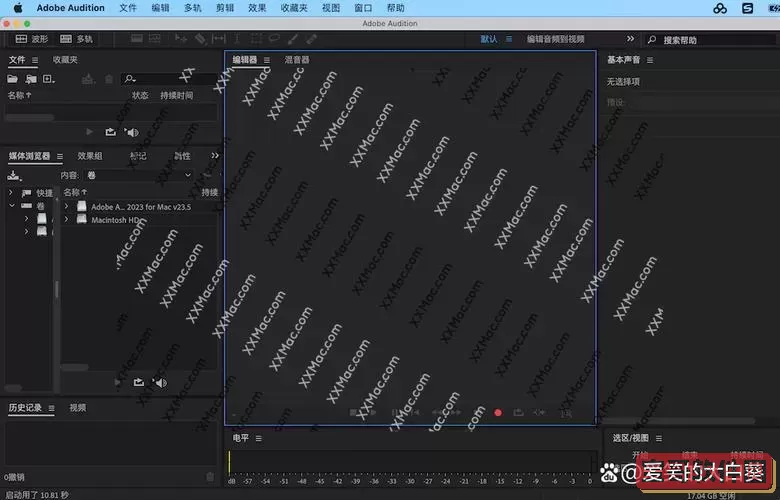780x500 pixels.
Task: Click the red record button
Action: click(498, 412)
